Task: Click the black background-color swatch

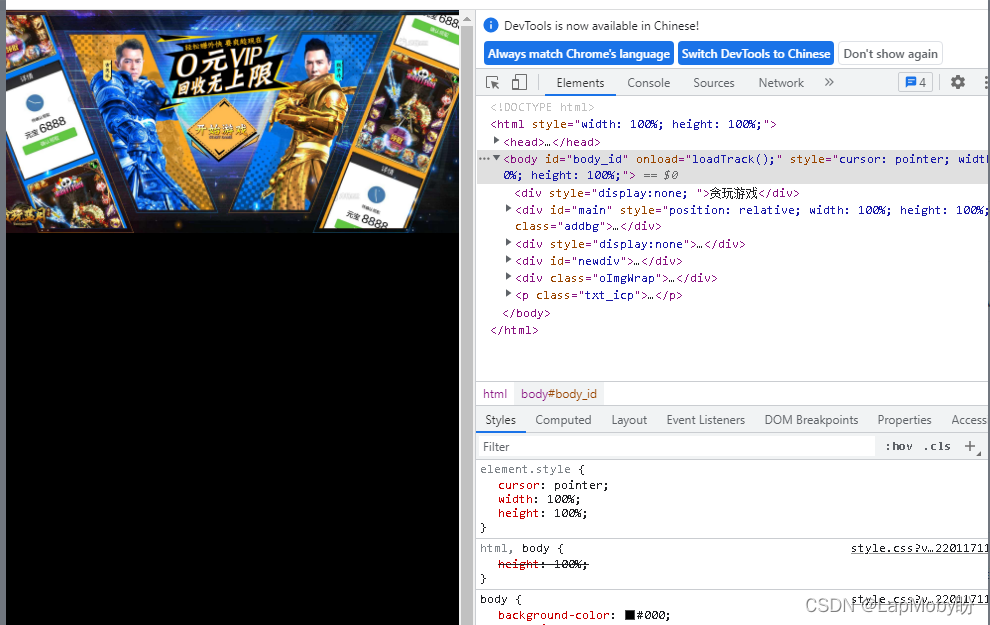Action: pos(629,615)
